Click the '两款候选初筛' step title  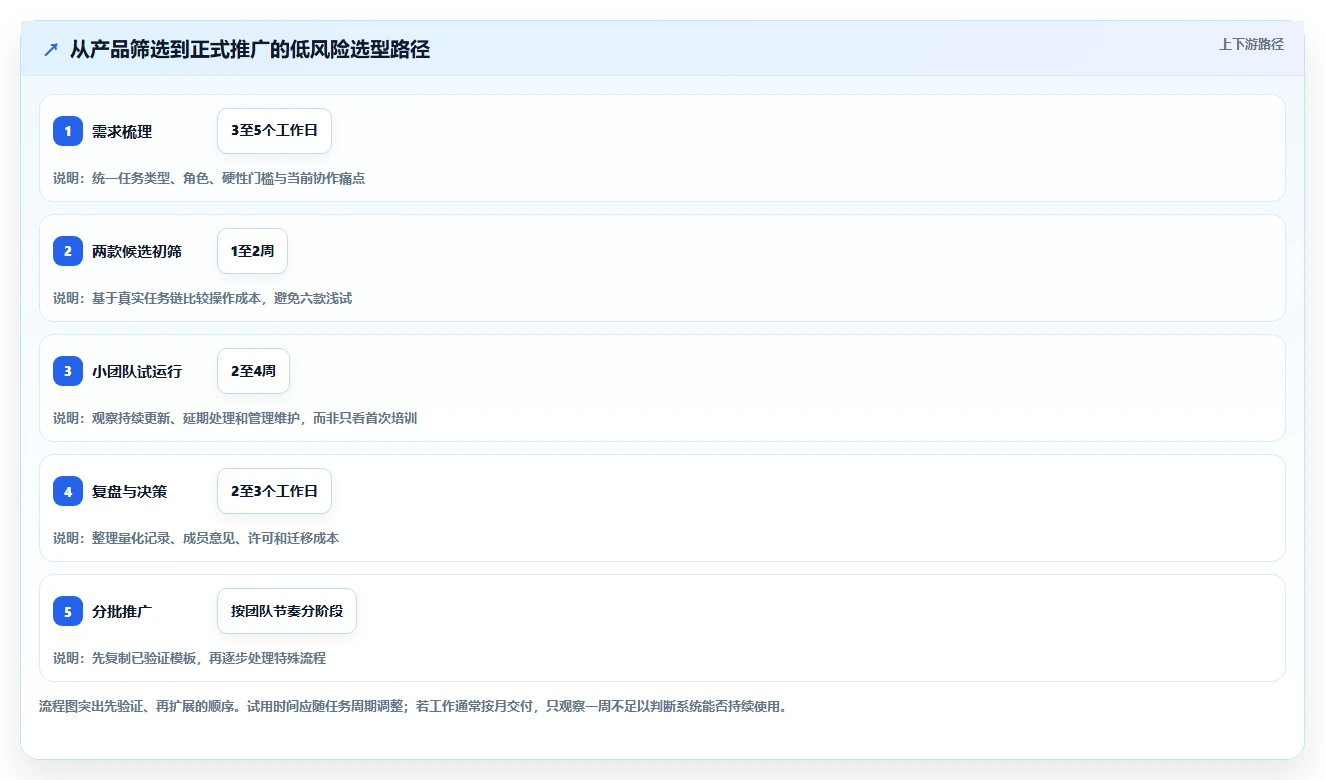tap(137, 252)
